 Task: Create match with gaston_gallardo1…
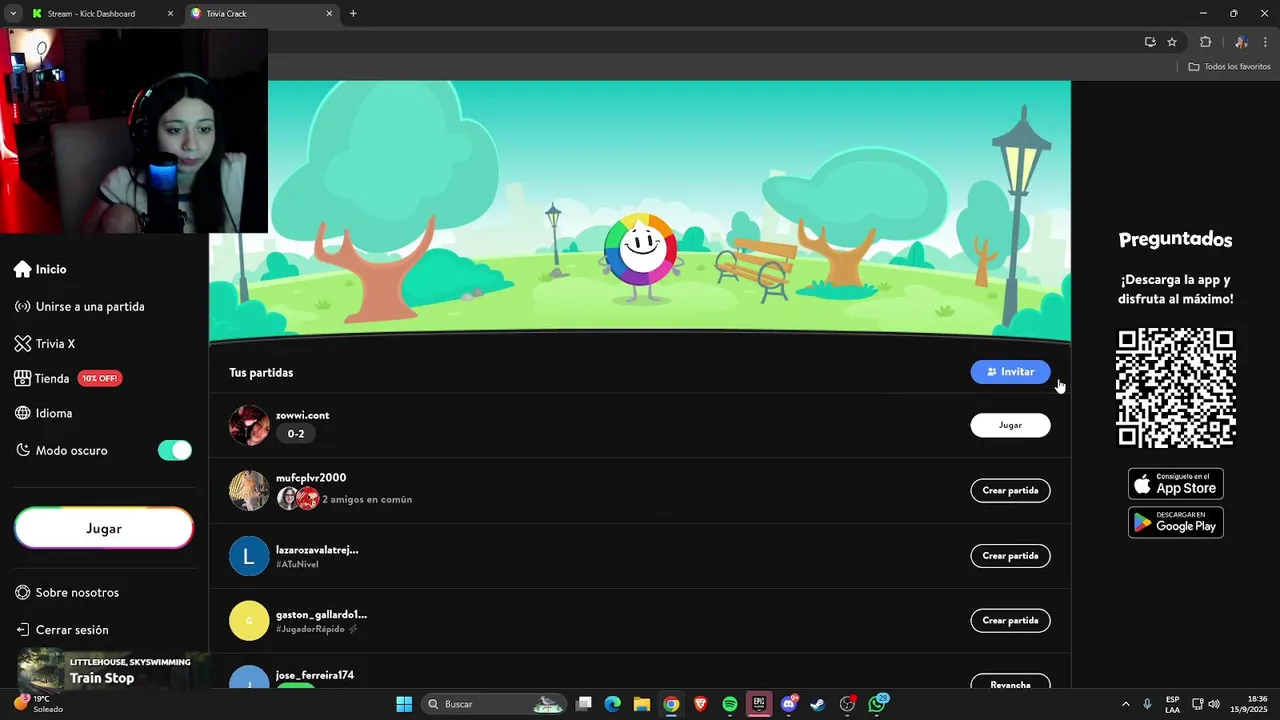pos(1010,621)
